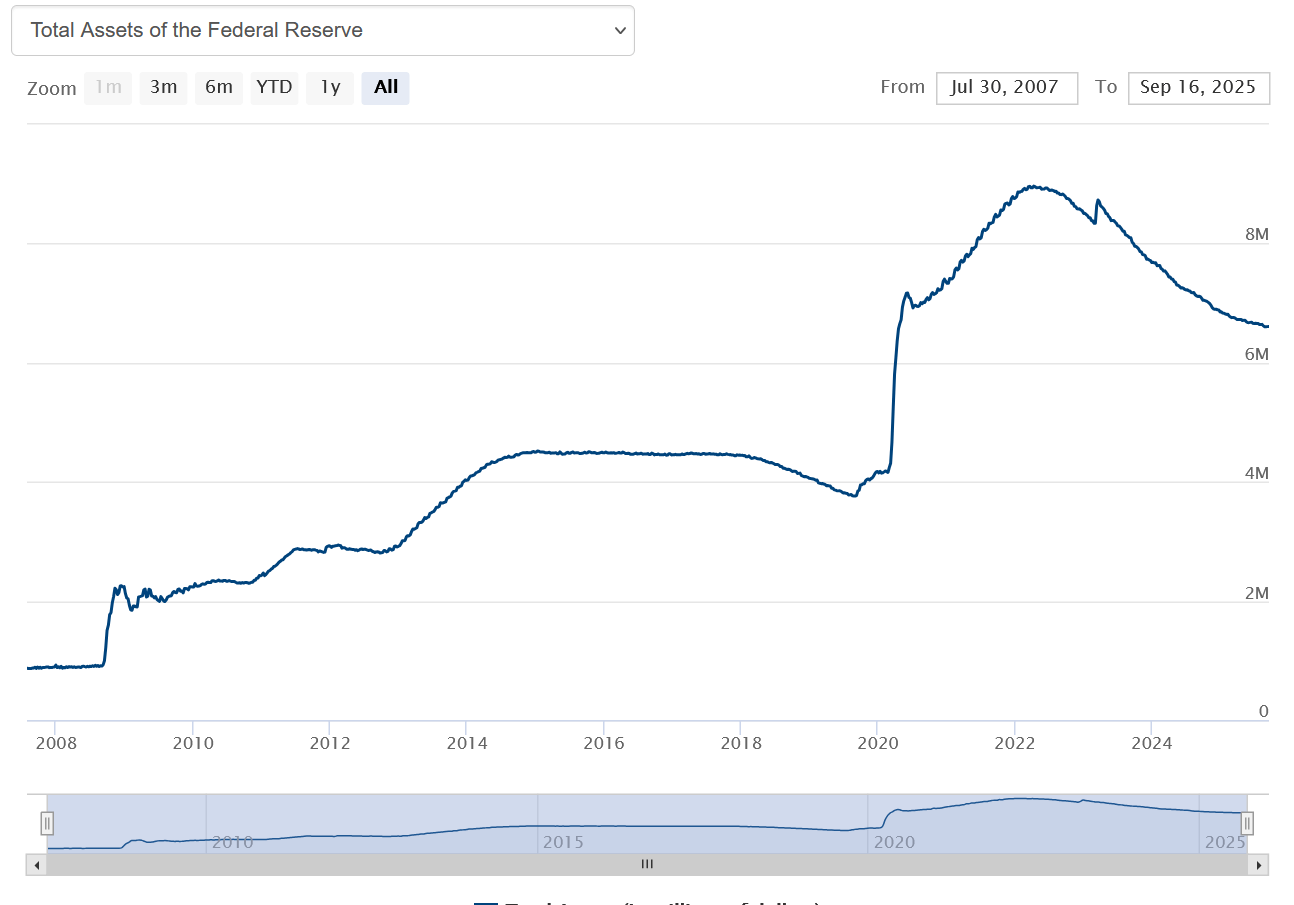Click the navigator scrollbar thumb grip

(647, 864)
